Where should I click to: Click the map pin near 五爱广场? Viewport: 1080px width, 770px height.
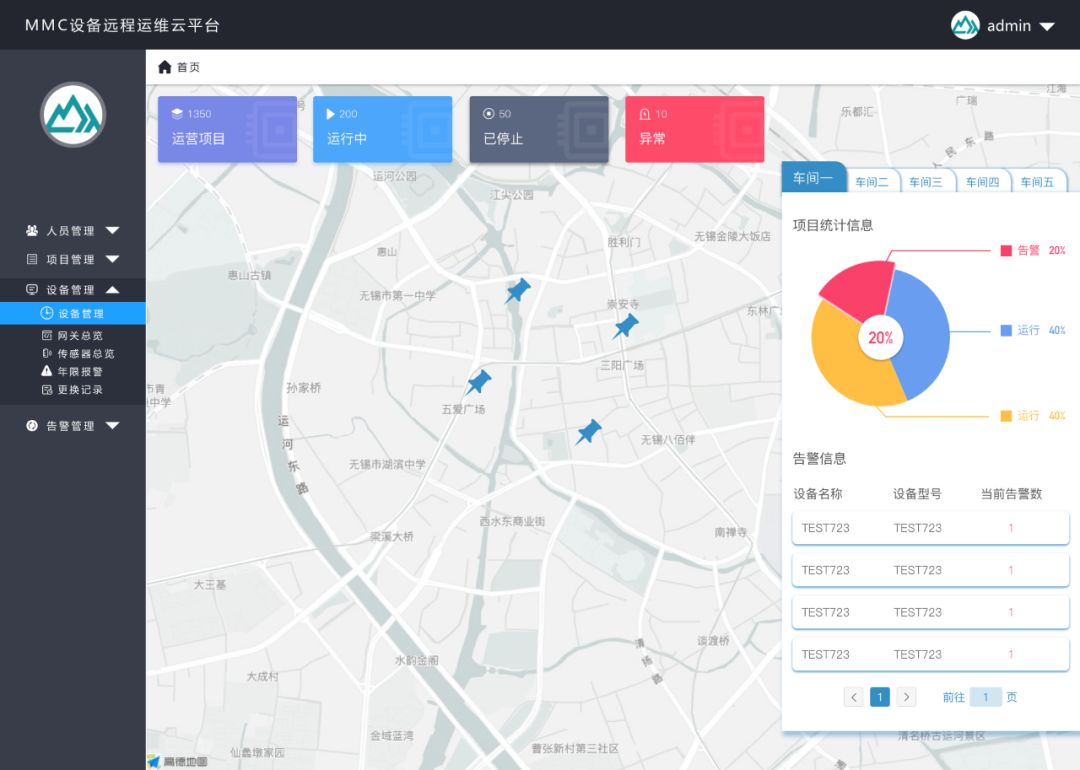click(x=478, y=383)
